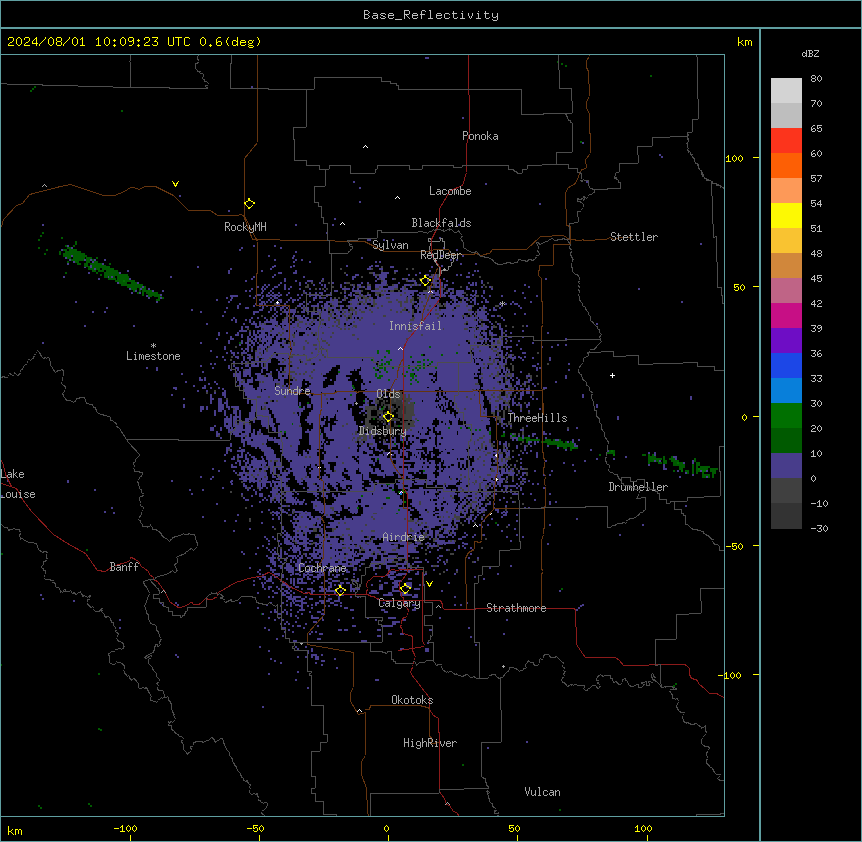
Task: Click the Ponoka city label
Action: point(480,136)
